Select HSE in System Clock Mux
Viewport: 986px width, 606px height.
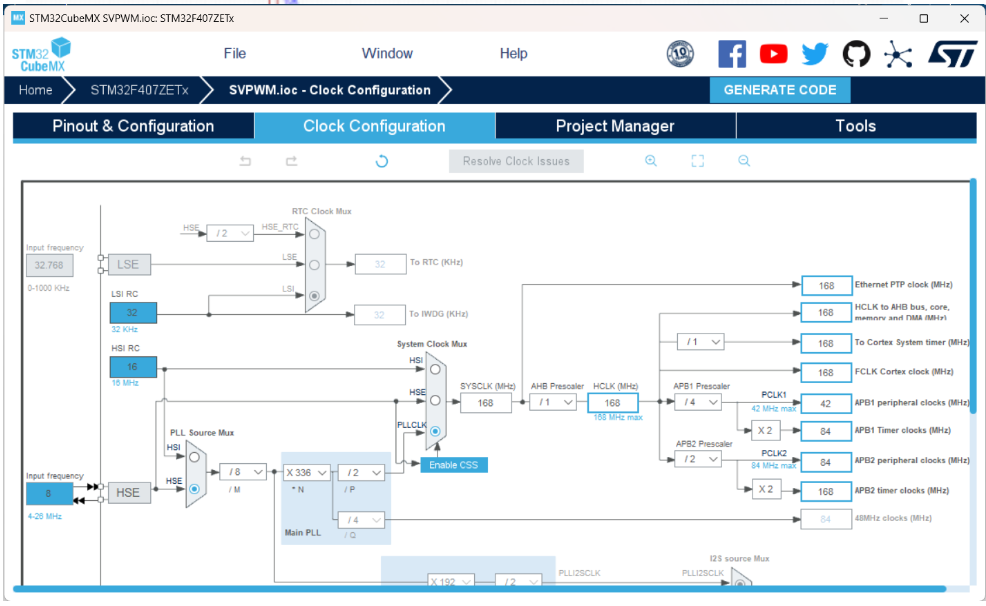(435, 400)
